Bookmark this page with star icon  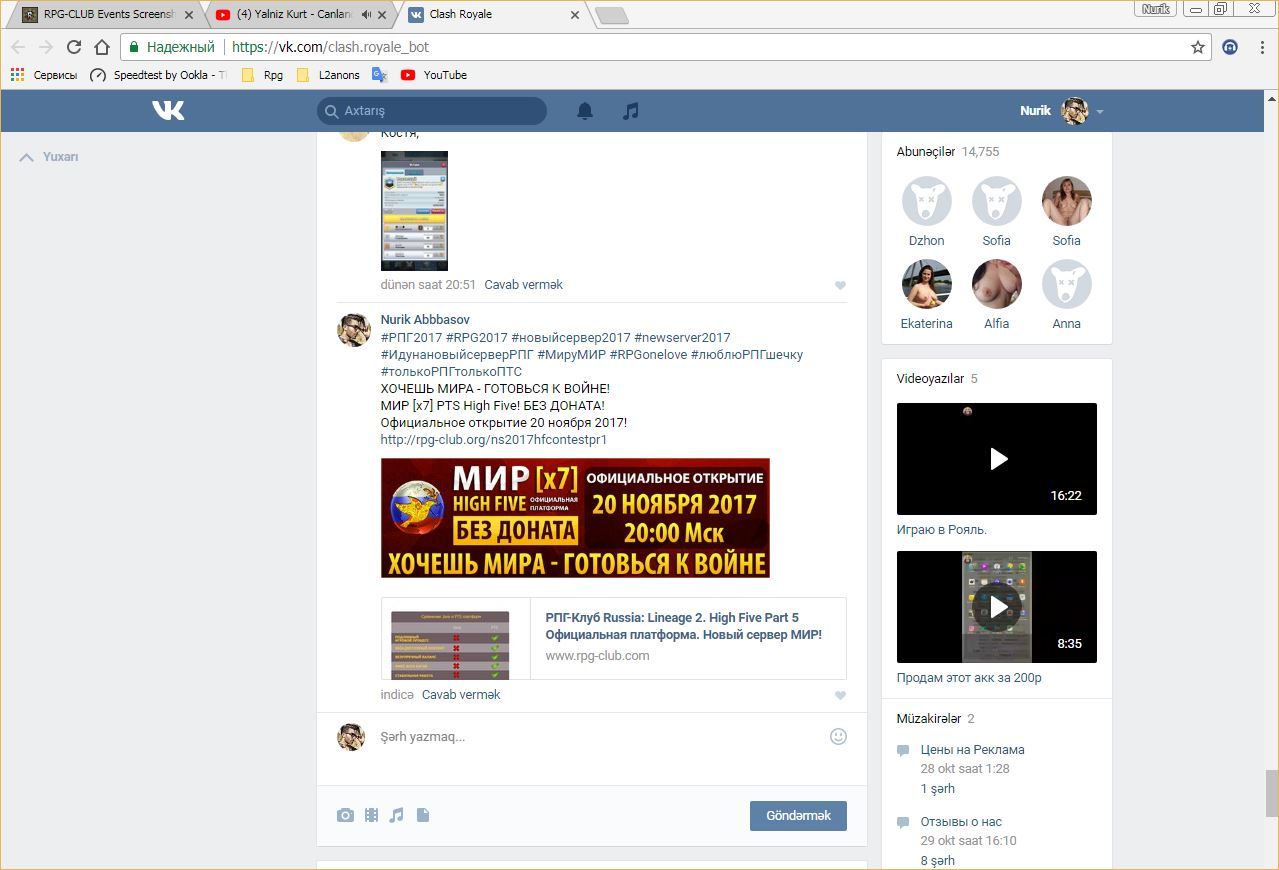[1198, 47]
